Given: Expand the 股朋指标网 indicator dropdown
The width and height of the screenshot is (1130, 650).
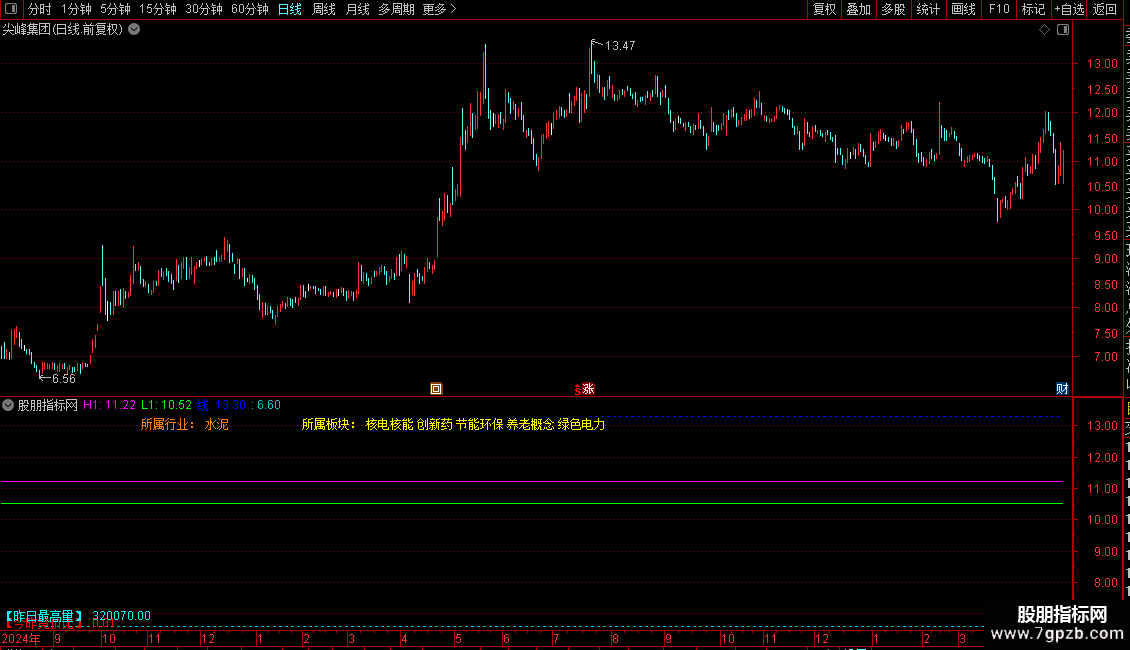Looking at the screenshot, I should pyautogui.click(x=8, y=405).
